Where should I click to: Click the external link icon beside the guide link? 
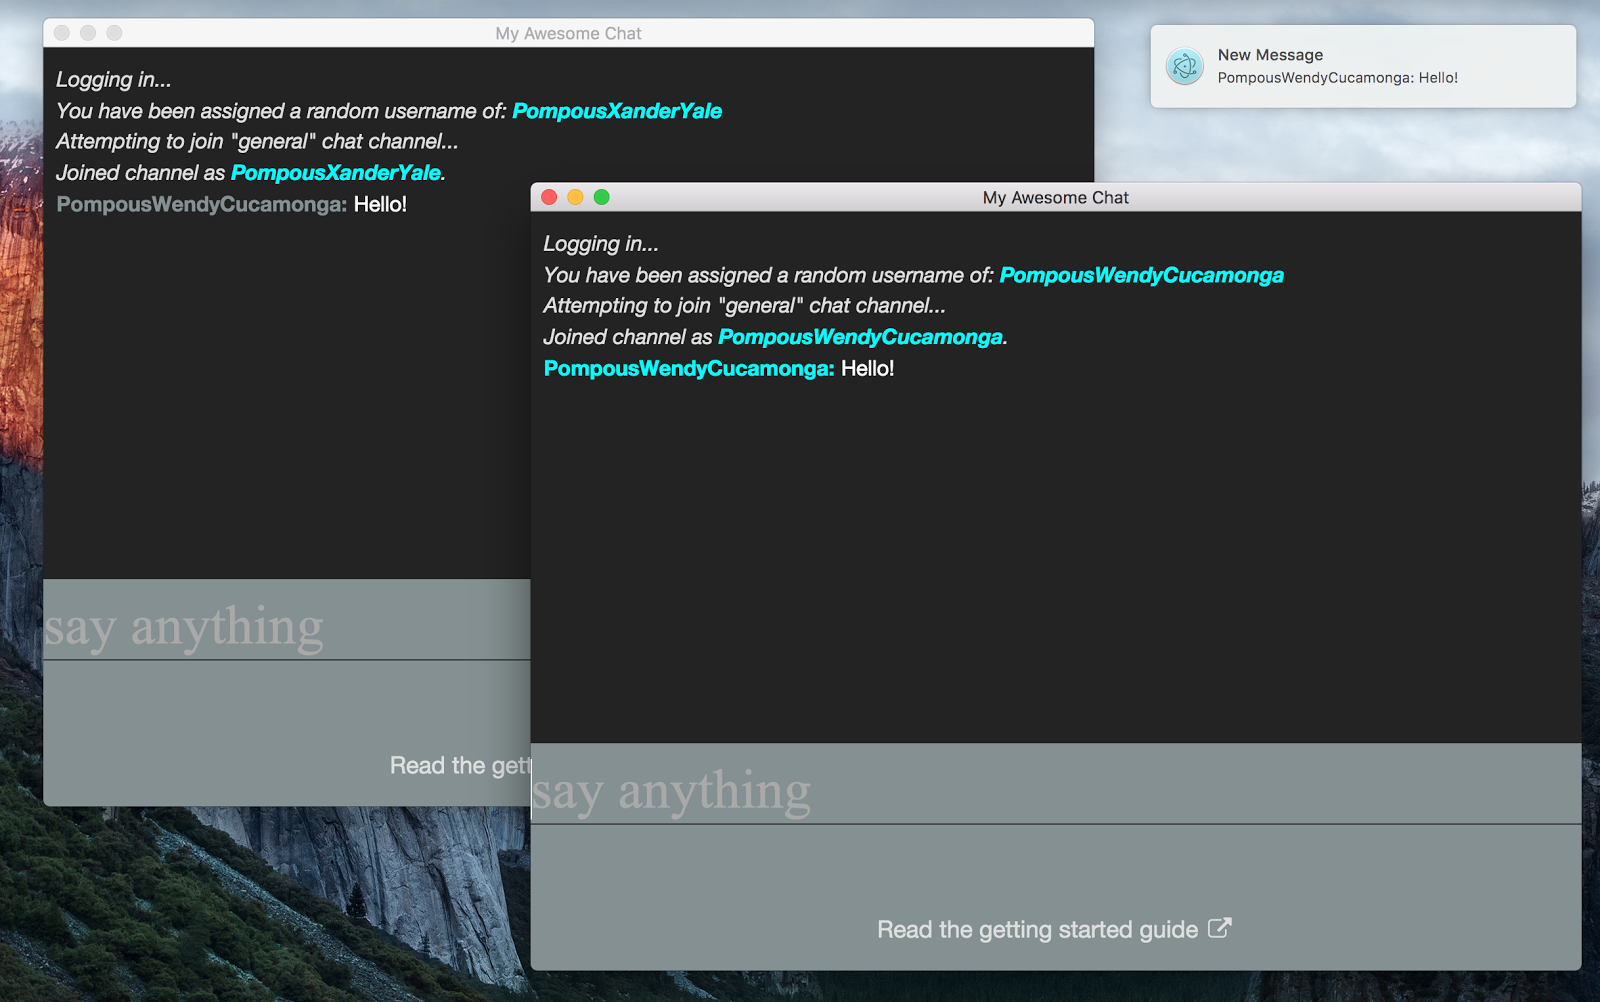pyautogui.click(x=1219, y=928)
